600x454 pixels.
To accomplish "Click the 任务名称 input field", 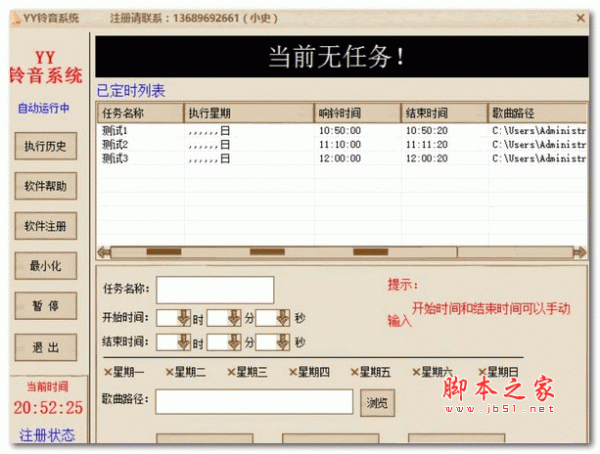I will coord(215,290).
